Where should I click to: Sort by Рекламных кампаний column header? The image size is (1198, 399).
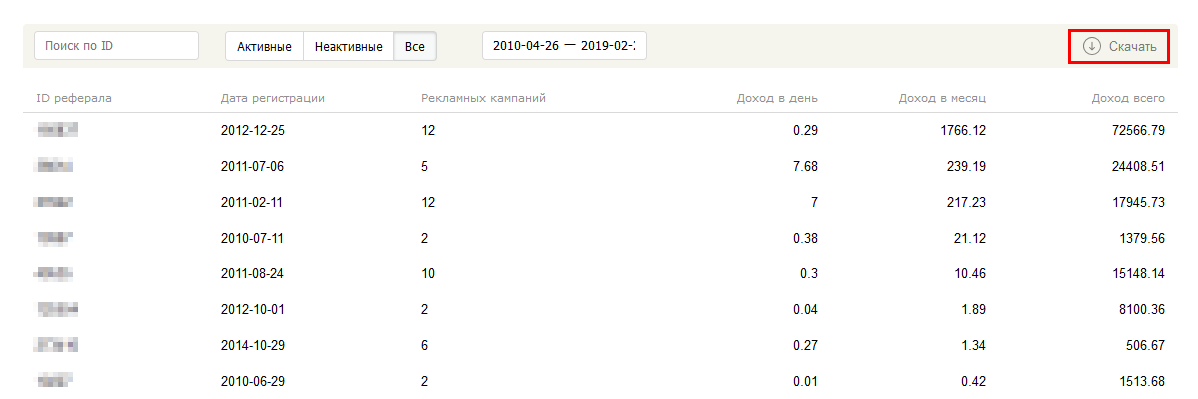click(x=484, y=98)
